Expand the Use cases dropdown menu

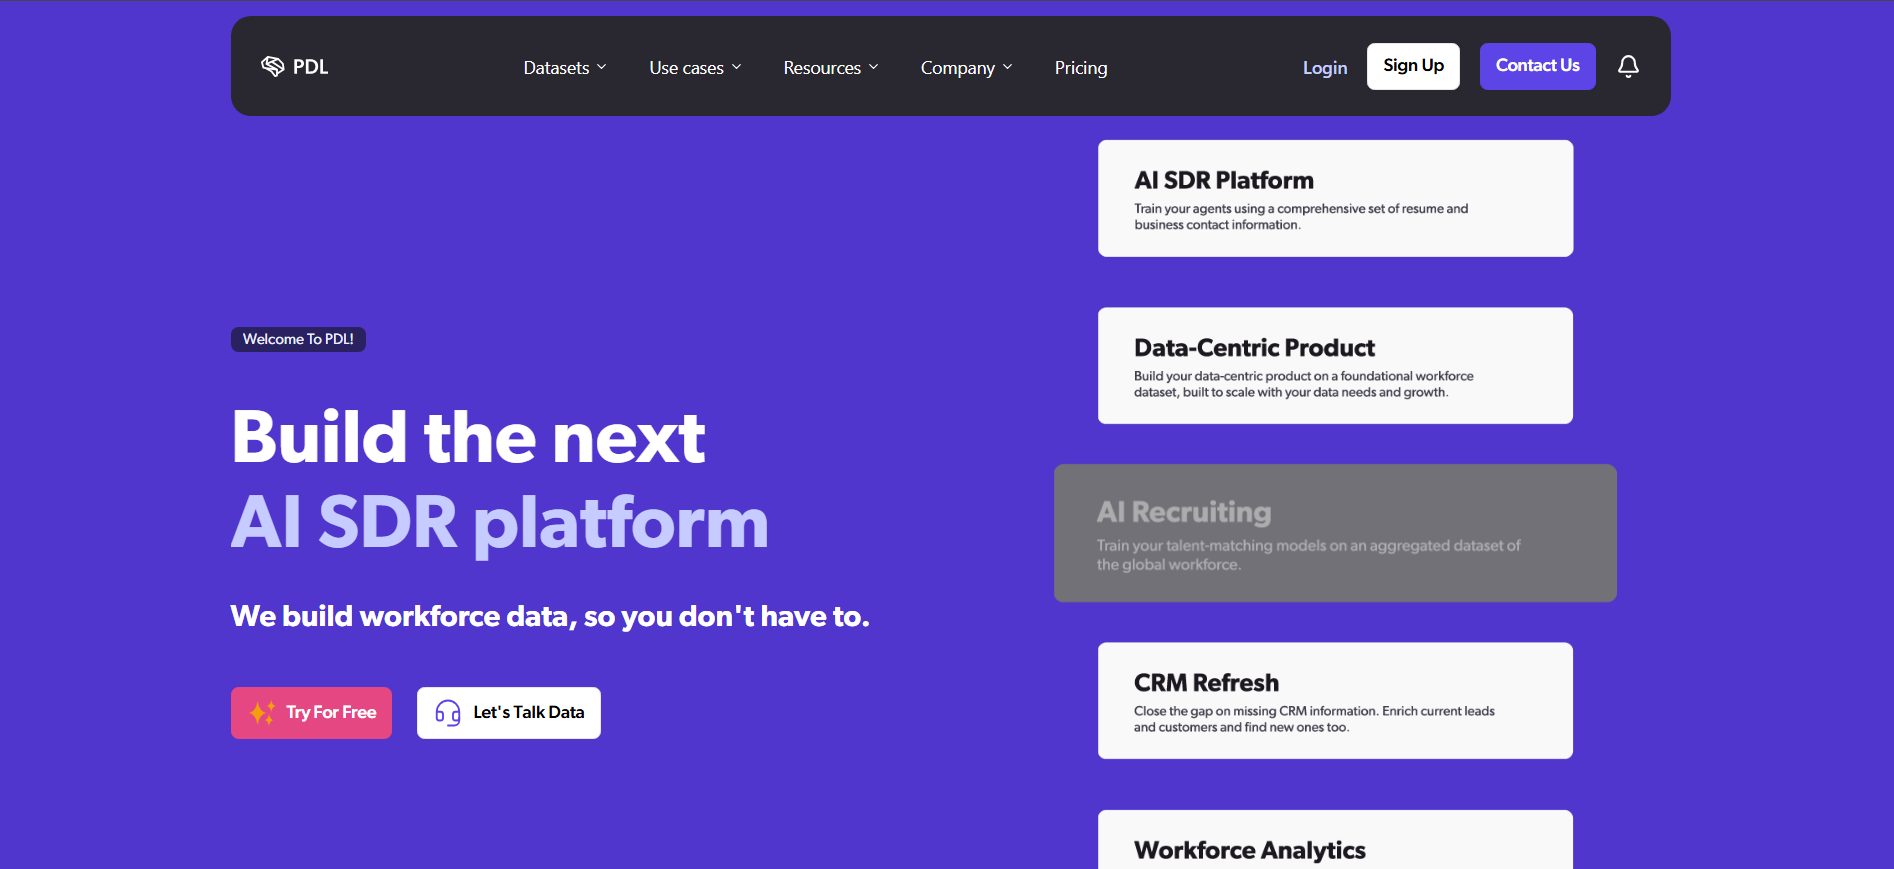pos(695,67)
